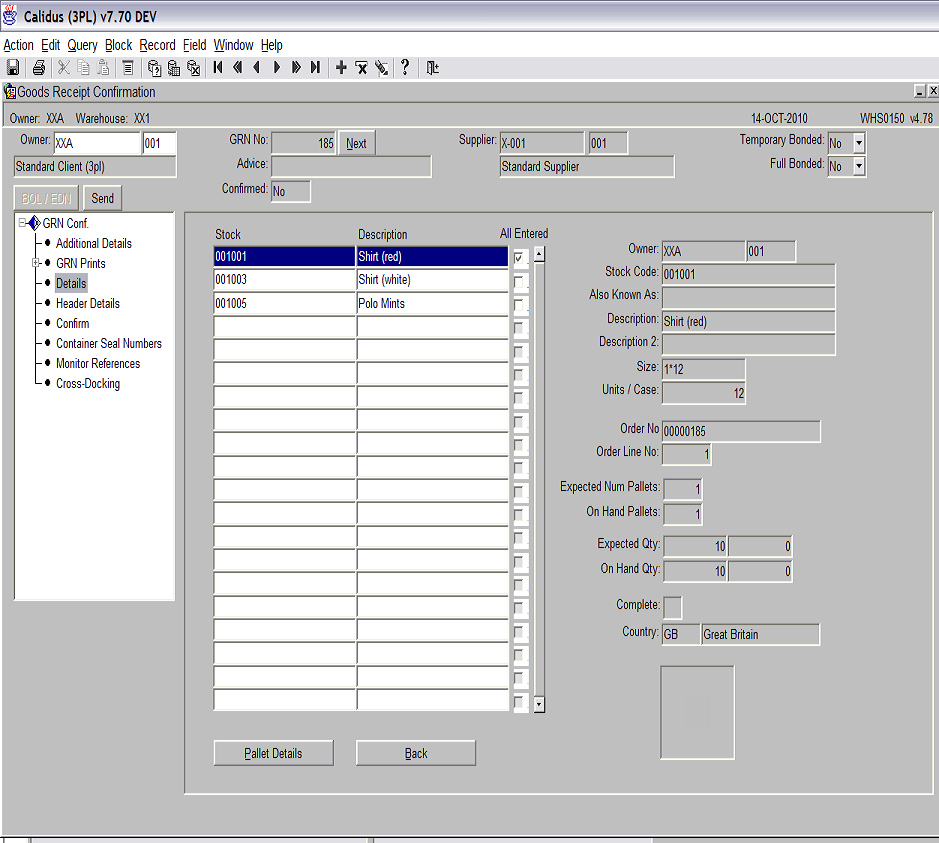Expand the GRN Prints tree node
The image size is (939, 843).
pos(35,263)
